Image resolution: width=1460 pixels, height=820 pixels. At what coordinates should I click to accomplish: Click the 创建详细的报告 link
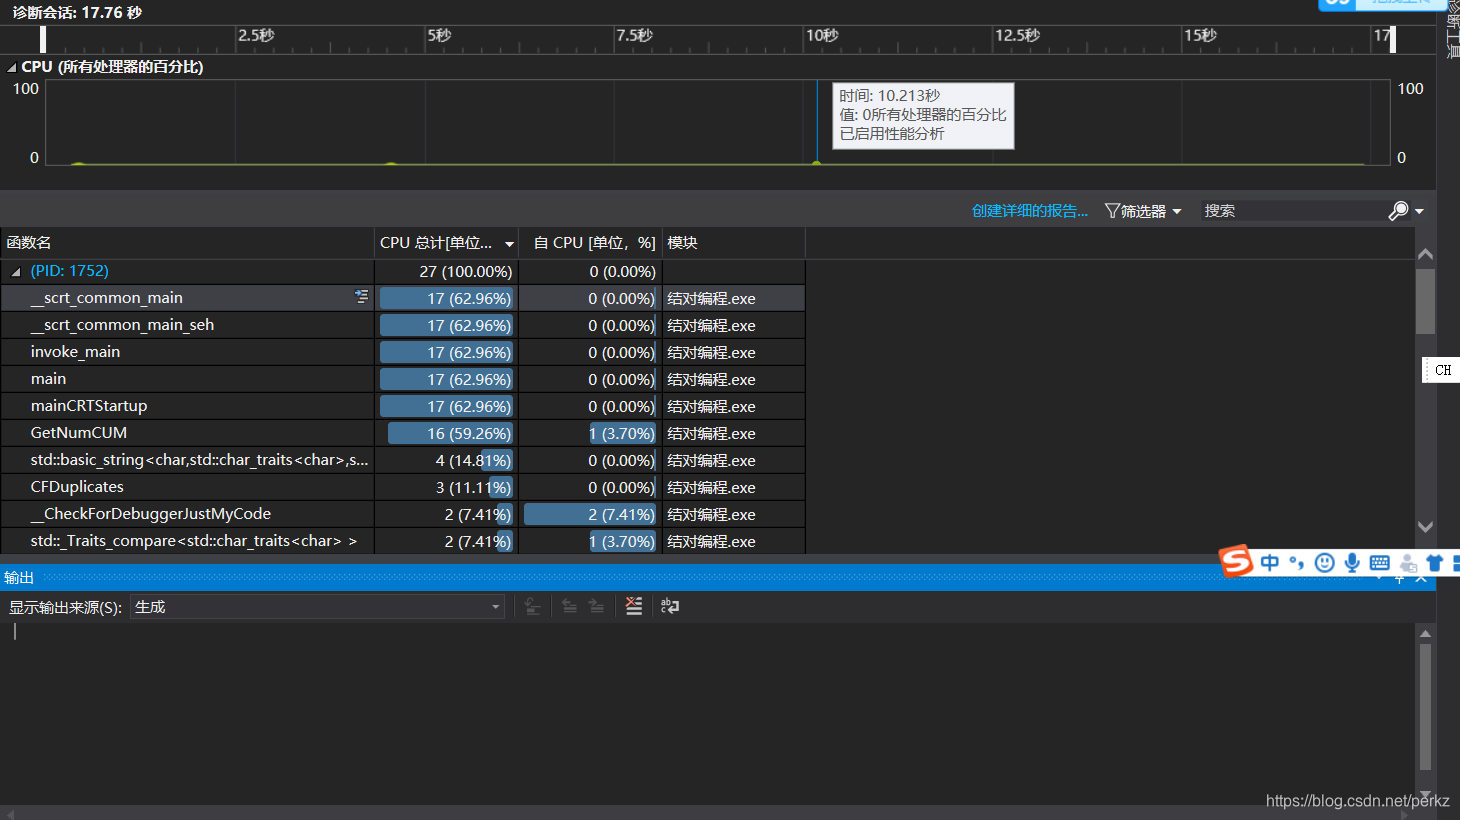point(1030,211)
